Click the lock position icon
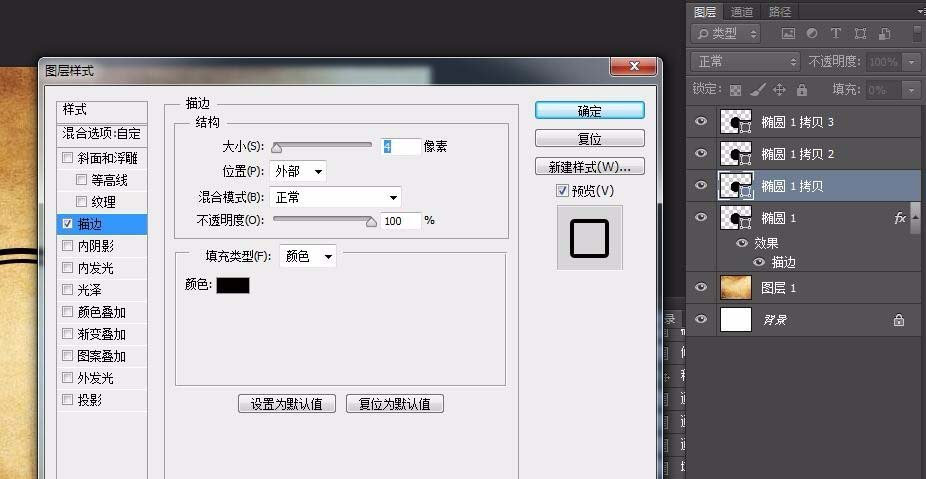926x479 pixels. 779,90
